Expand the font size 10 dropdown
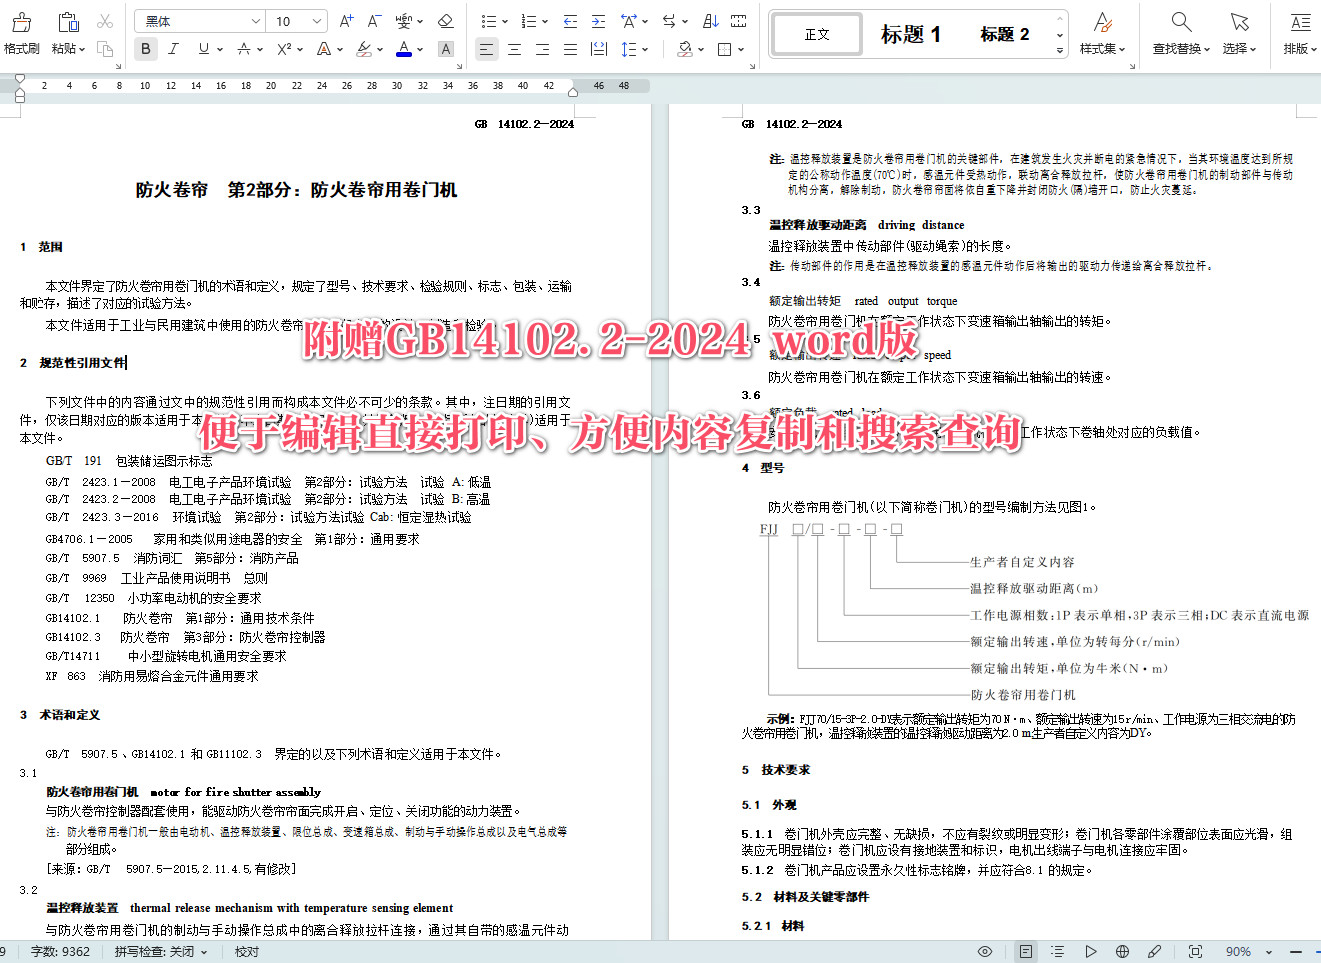Viewport: 1321px width, 963px height. point(295,20)
